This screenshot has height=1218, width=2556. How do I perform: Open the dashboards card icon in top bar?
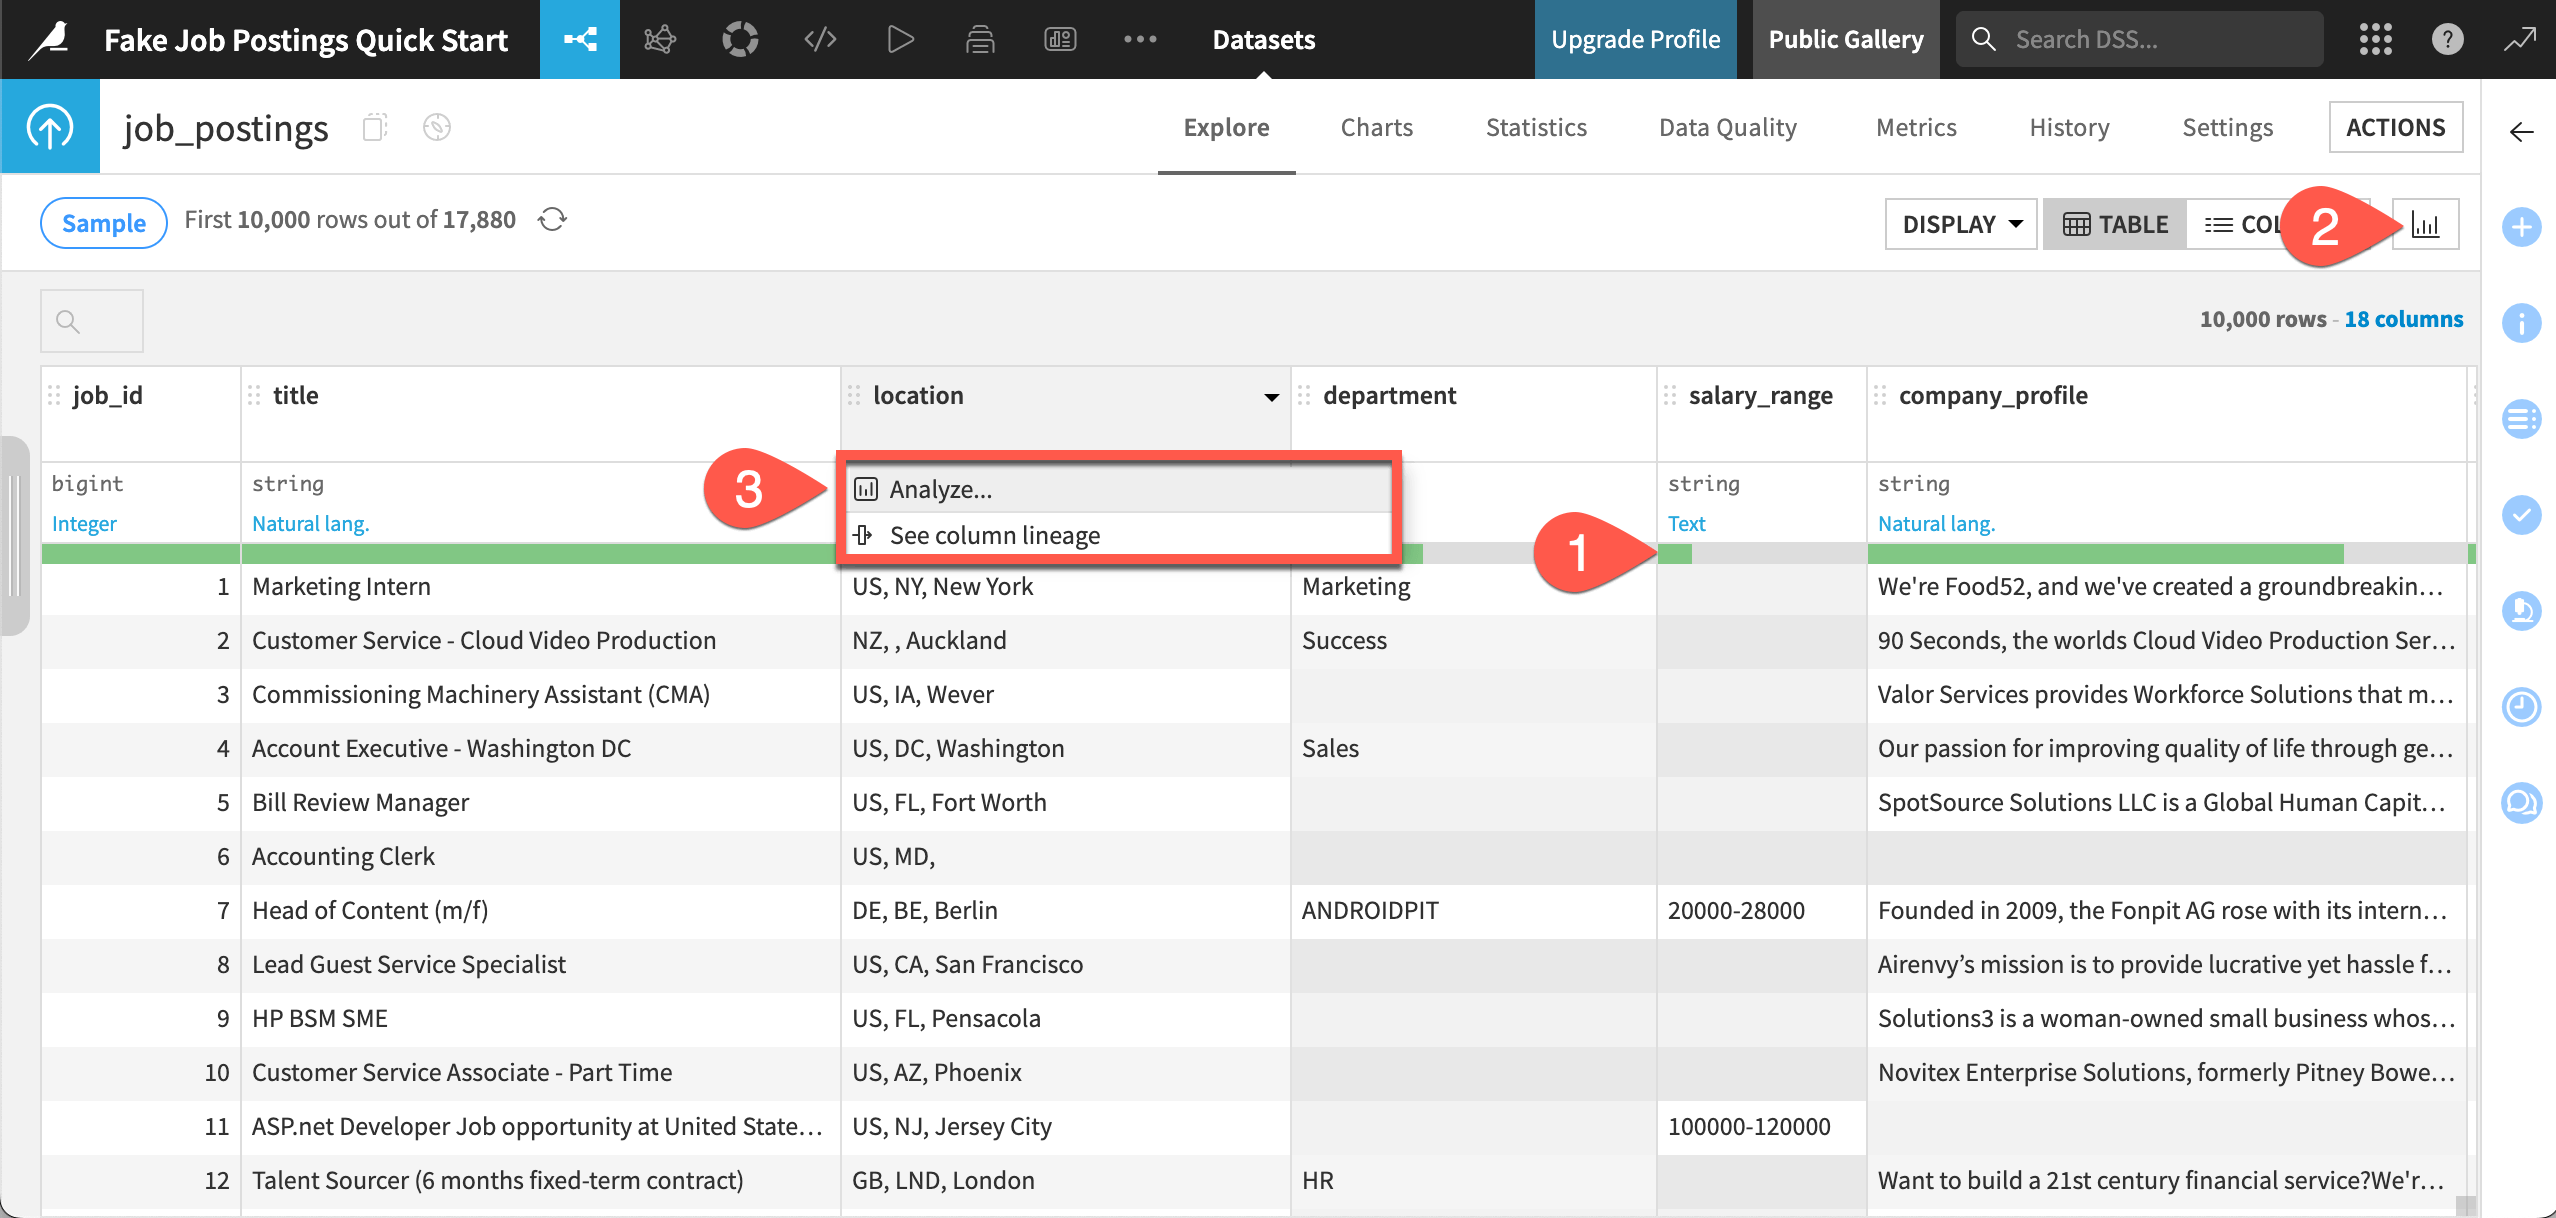[1061, 40]
